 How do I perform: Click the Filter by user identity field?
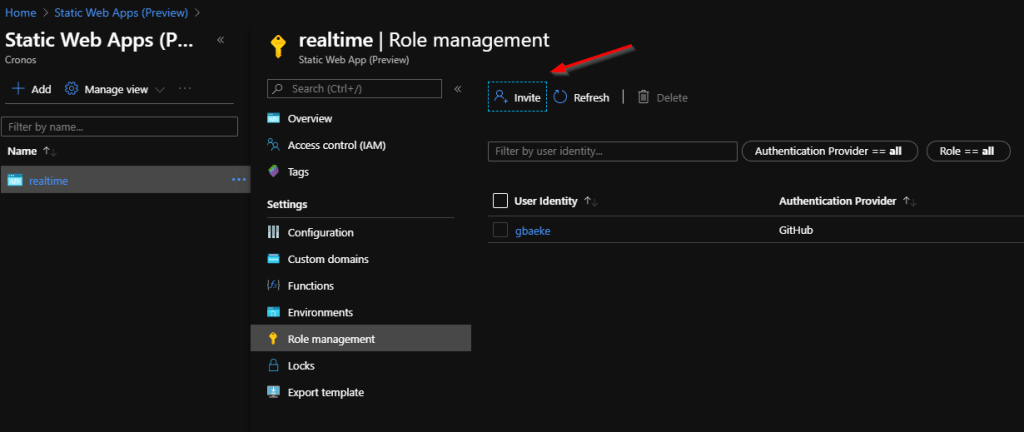pos(611,151)
